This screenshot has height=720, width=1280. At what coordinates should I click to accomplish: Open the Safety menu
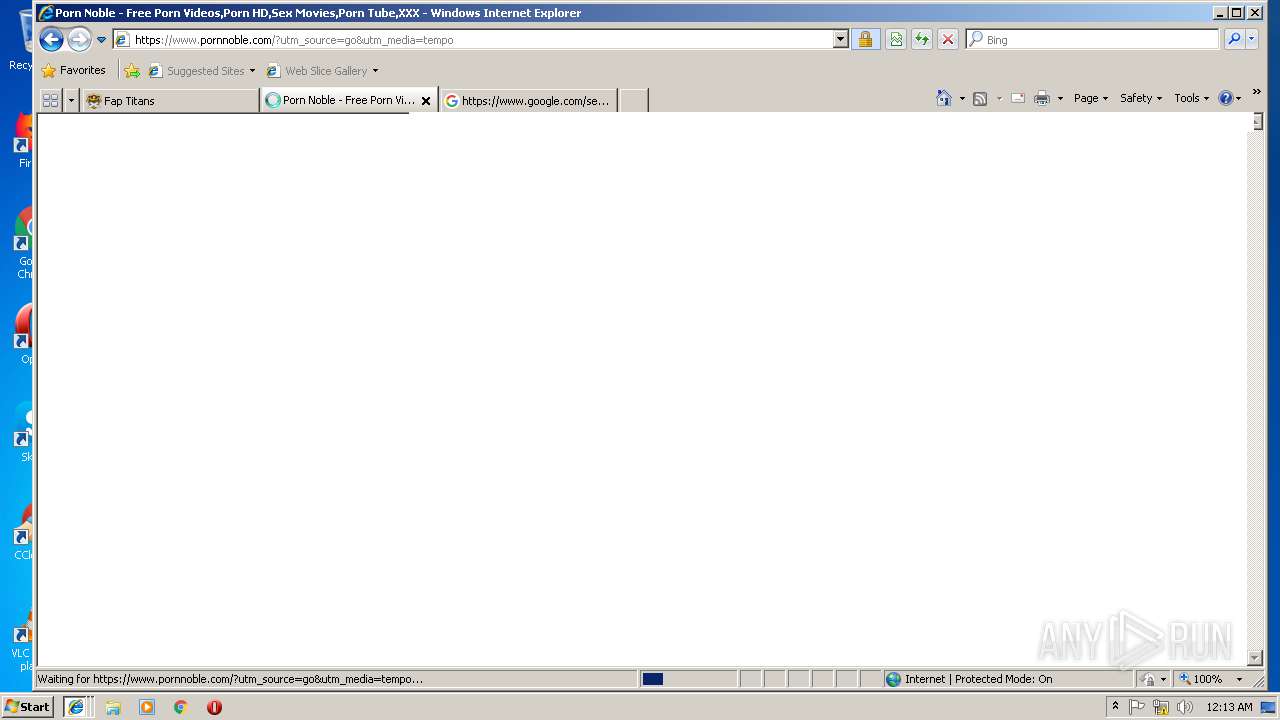pos(1141,98)
